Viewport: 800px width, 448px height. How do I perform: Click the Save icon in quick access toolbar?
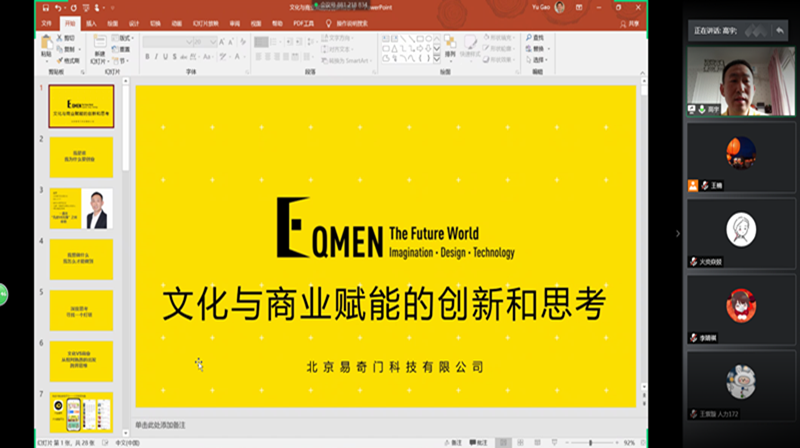[44, 8]
